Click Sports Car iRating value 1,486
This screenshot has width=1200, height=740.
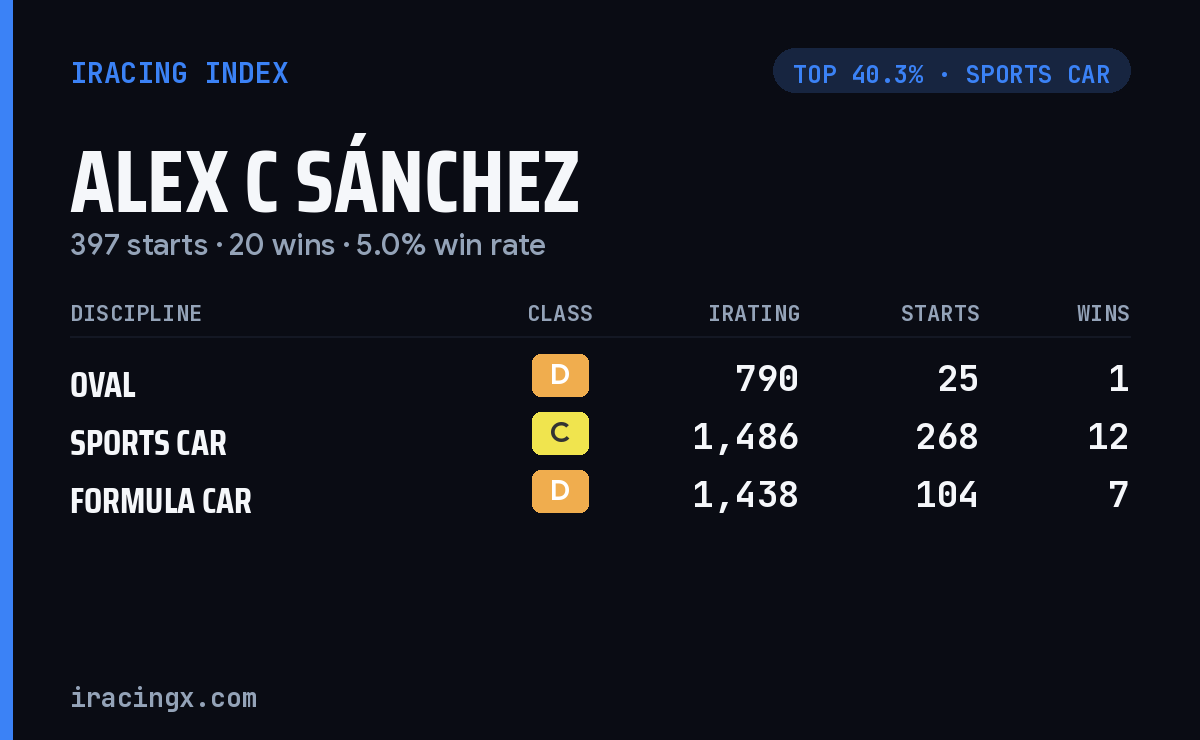pyautogui.click(x=746, y=437)
